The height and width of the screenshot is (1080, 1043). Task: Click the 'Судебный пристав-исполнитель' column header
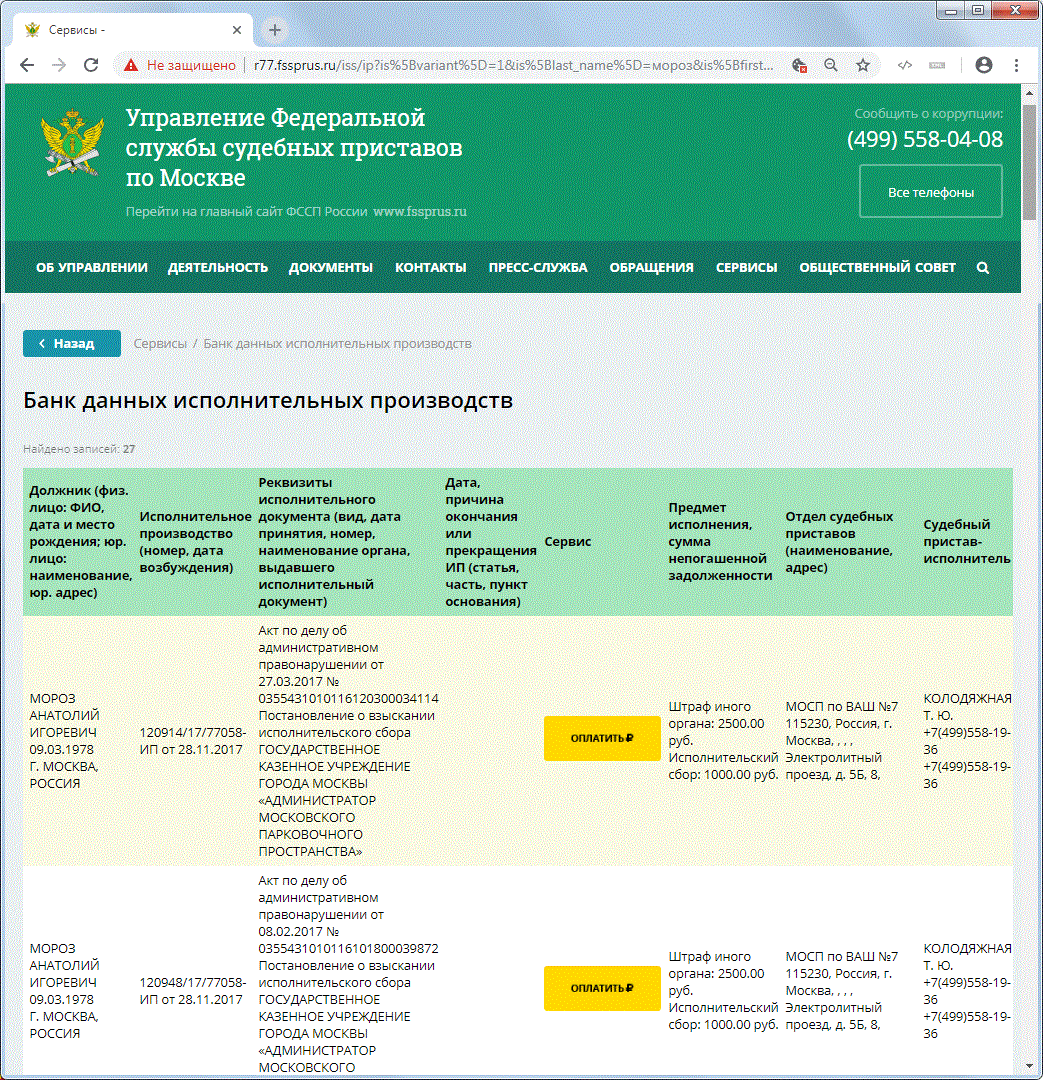click(x=967, y=541)
